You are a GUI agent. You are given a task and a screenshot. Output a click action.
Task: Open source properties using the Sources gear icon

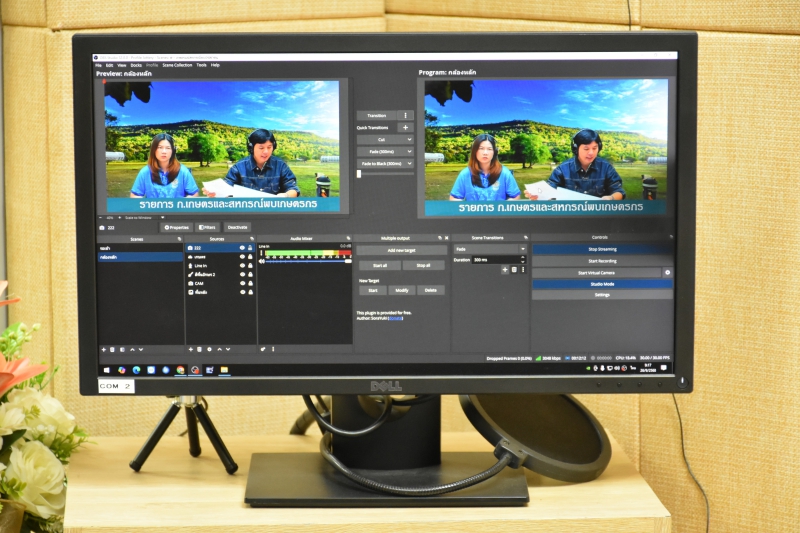pyautogui.click(x=208, y=349)
